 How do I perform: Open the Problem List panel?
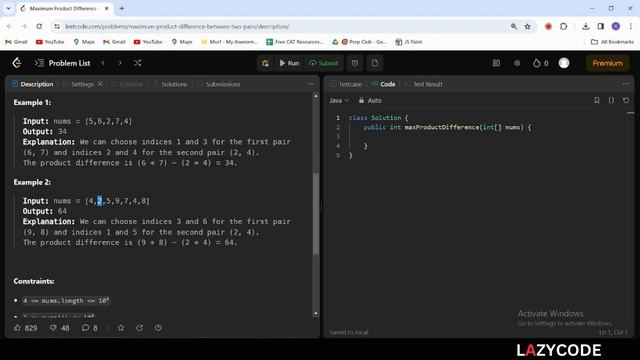(62, 63)
